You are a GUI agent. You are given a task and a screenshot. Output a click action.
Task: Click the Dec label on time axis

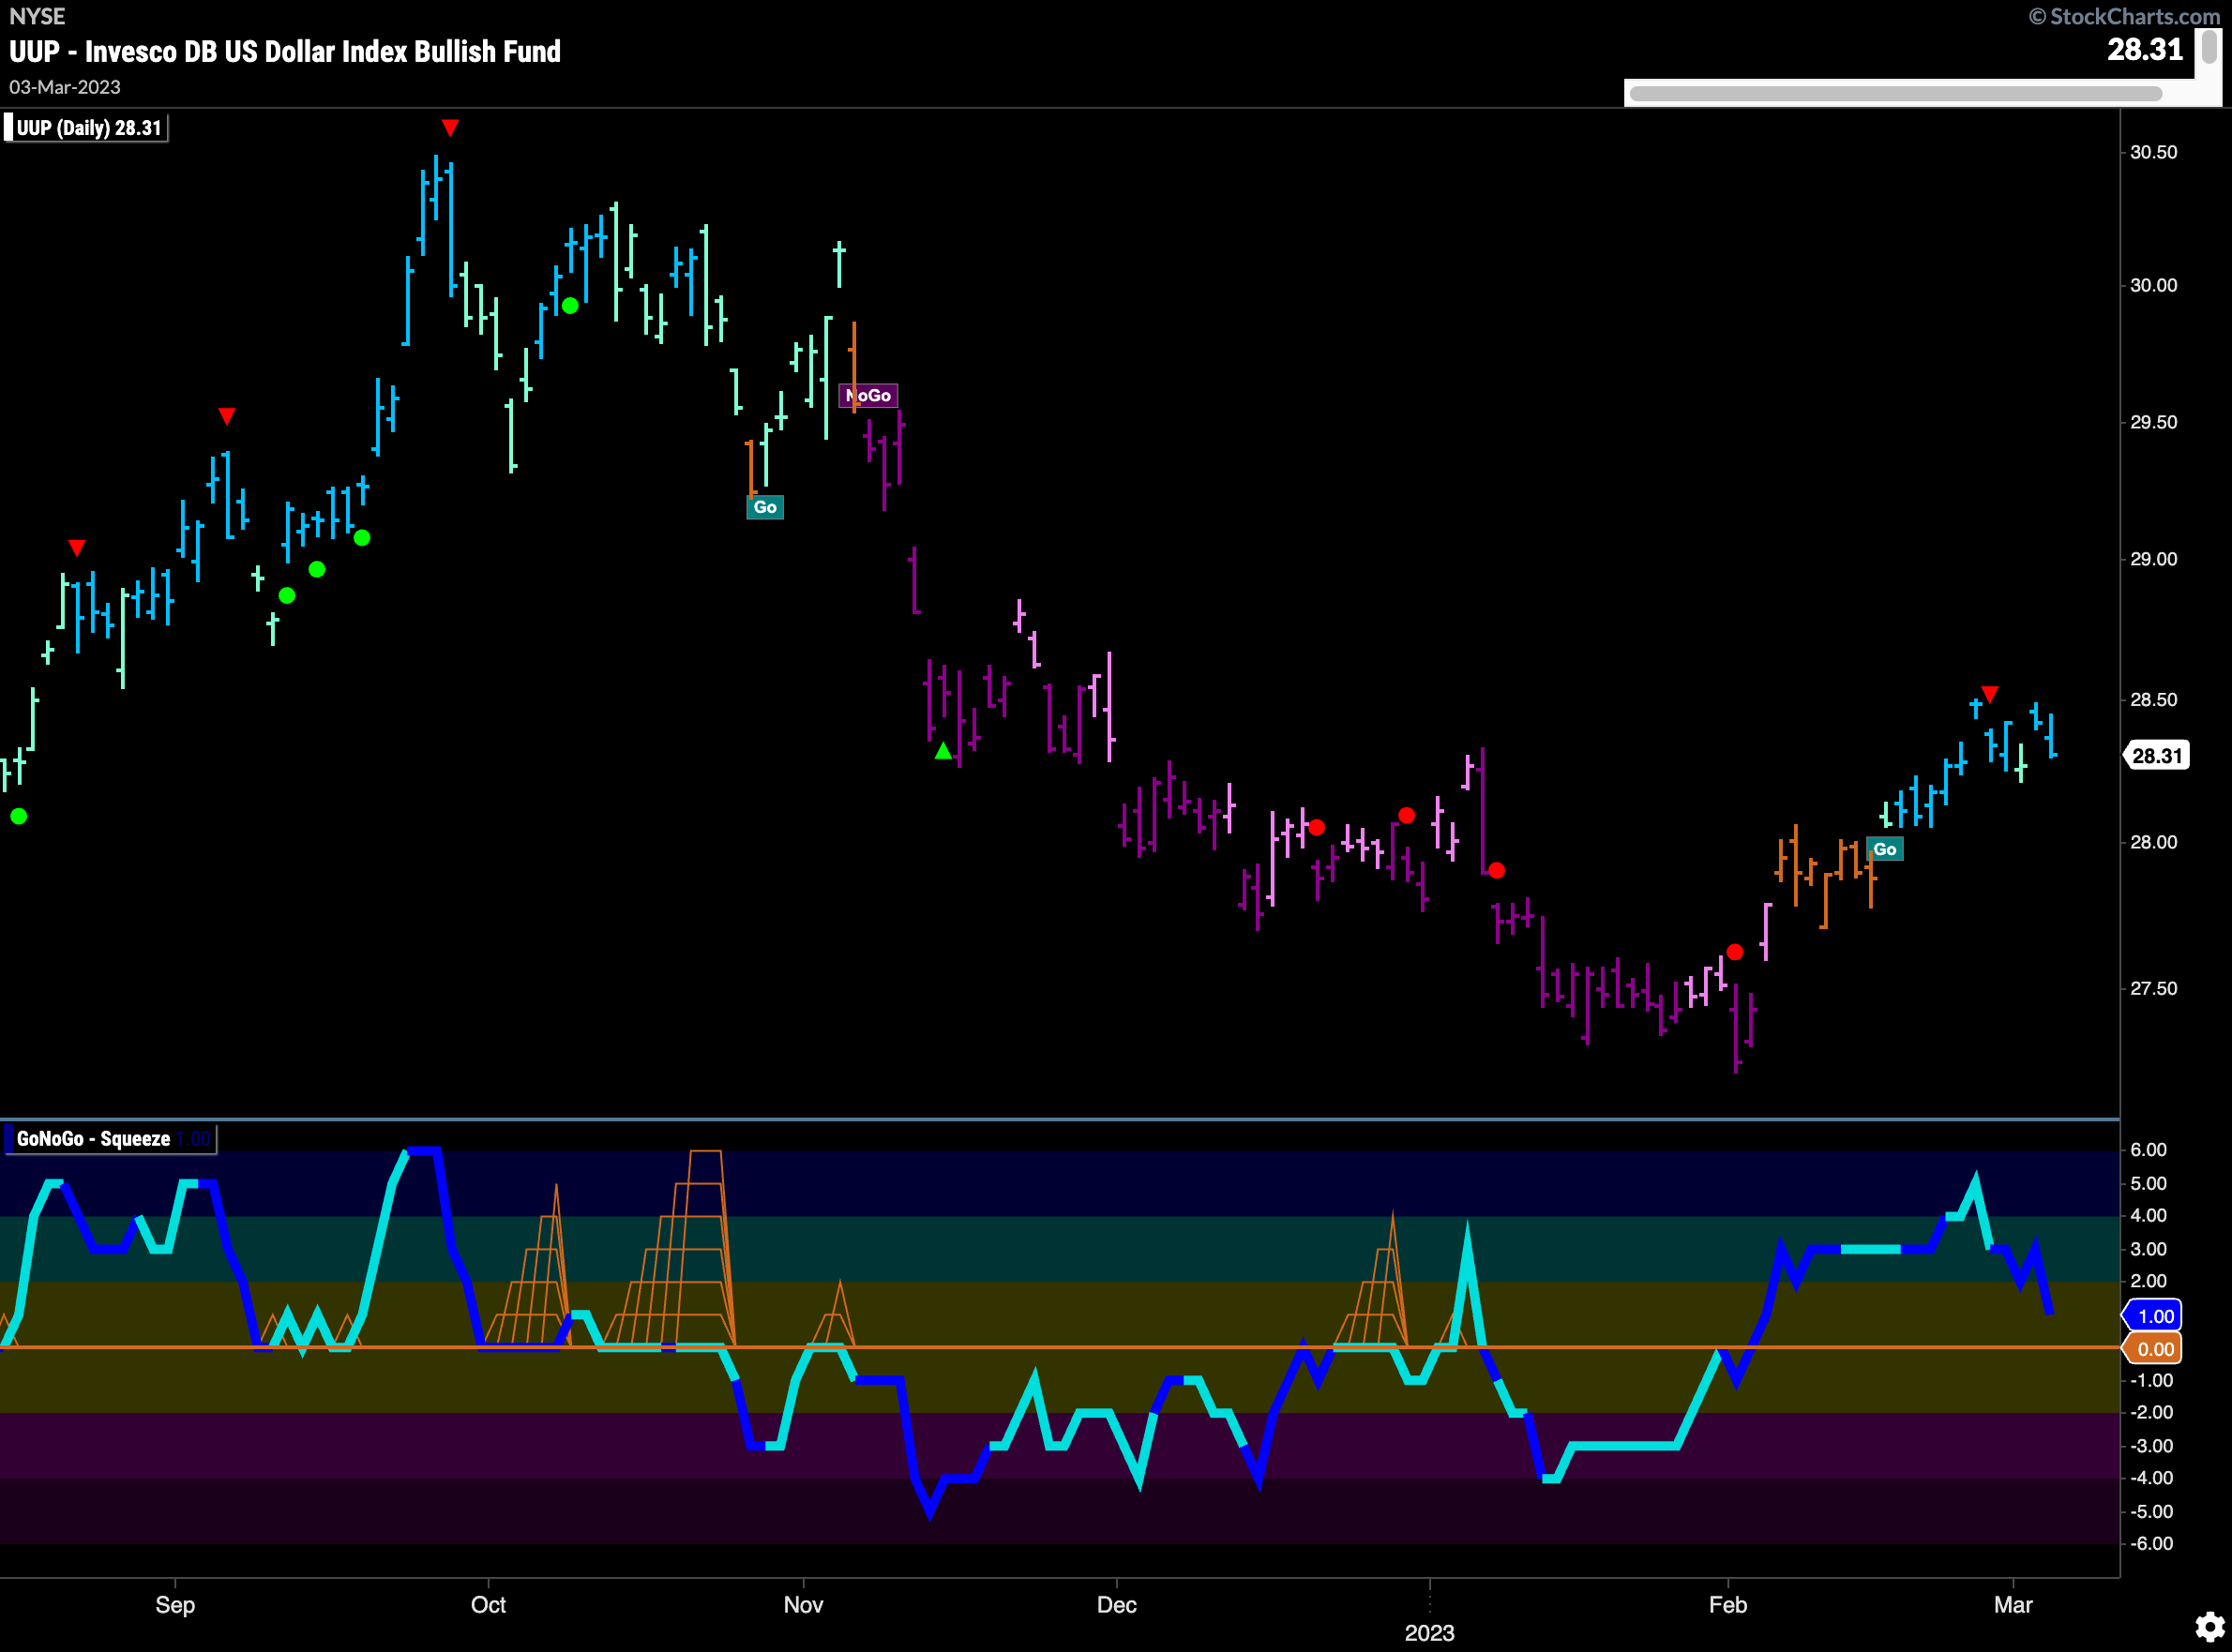[1117, 1605]
